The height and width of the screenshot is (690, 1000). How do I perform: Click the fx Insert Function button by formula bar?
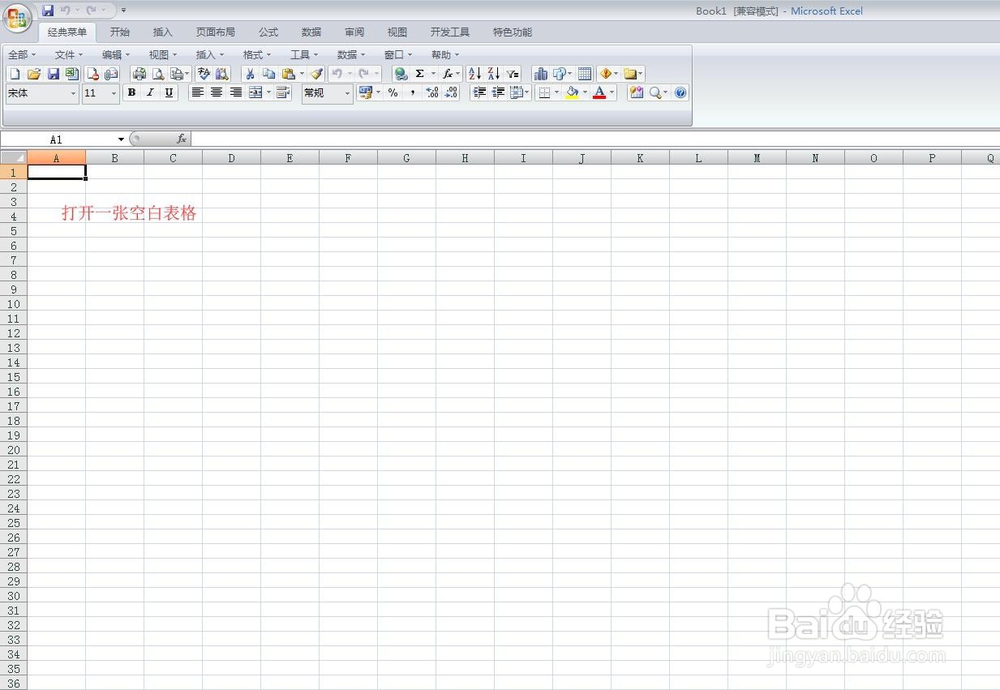pos(181,139)
